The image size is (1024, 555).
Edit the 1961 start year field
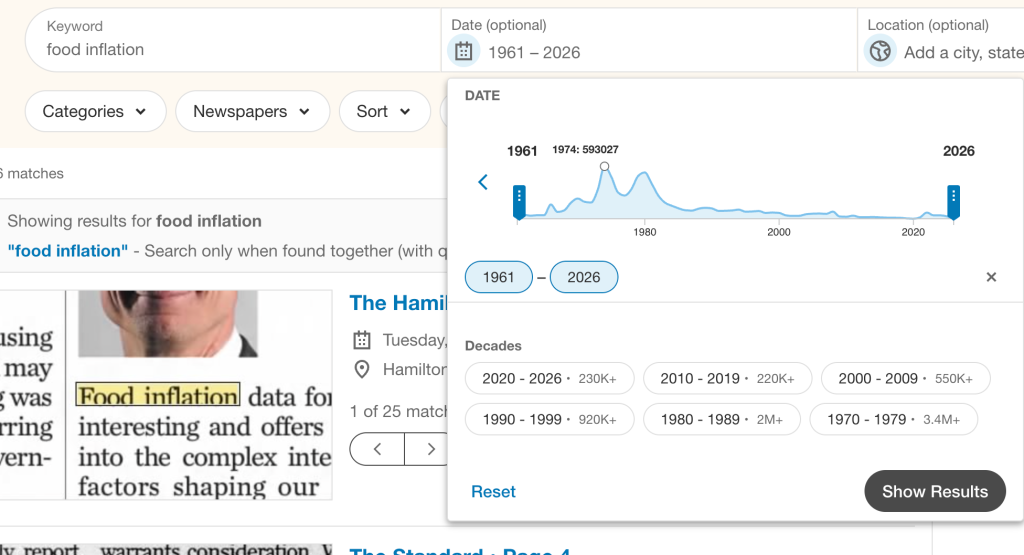pyautogui.click(x=498, y=277)
